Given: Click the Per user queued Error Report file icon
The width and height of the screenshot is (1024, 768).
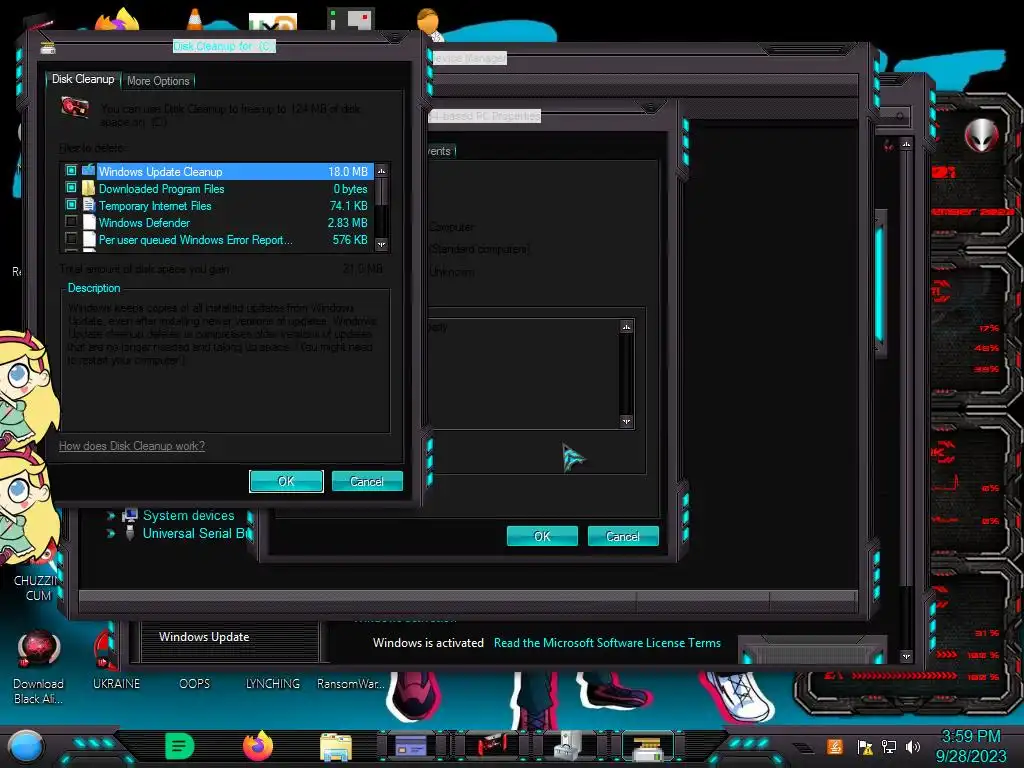Looking at the screenshot, I should pos(89,239).
